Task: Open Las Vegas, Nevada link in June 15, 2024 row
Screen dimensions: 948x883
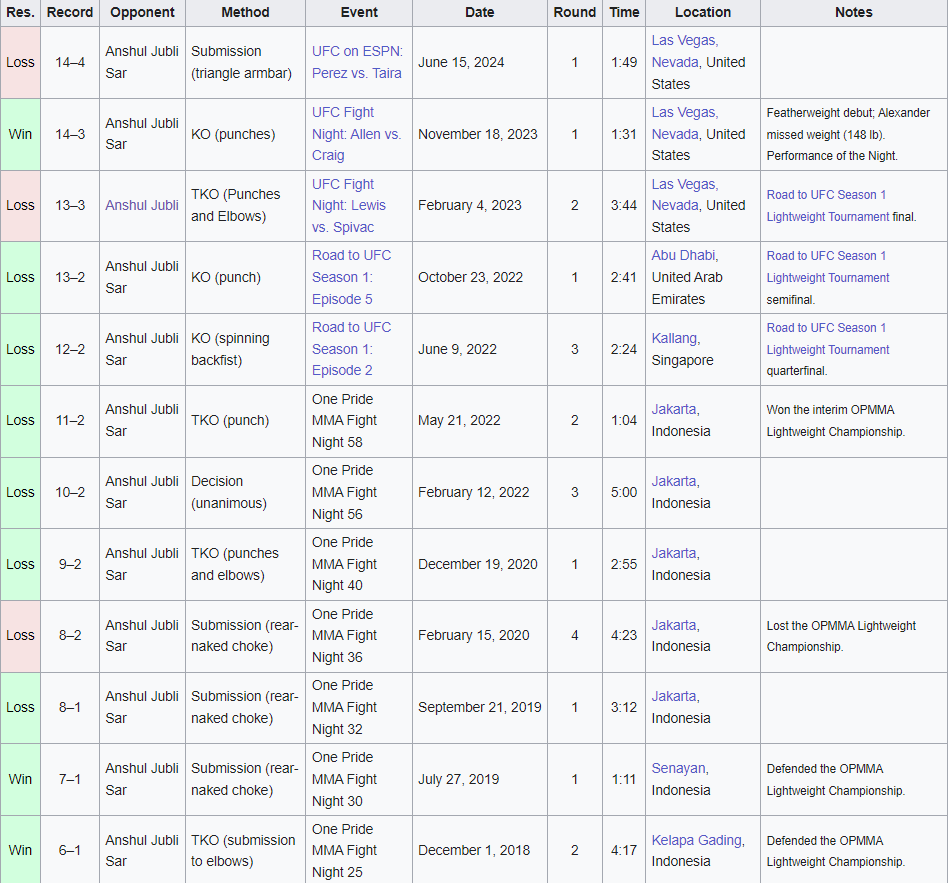Action: 684,51
